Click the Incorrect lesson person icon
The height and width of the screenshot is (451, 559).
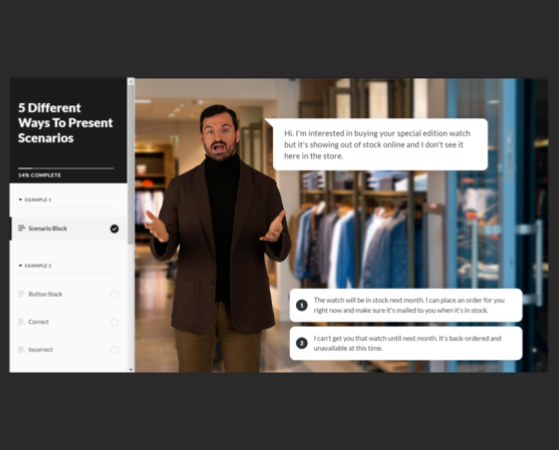[x=21, y=350]
